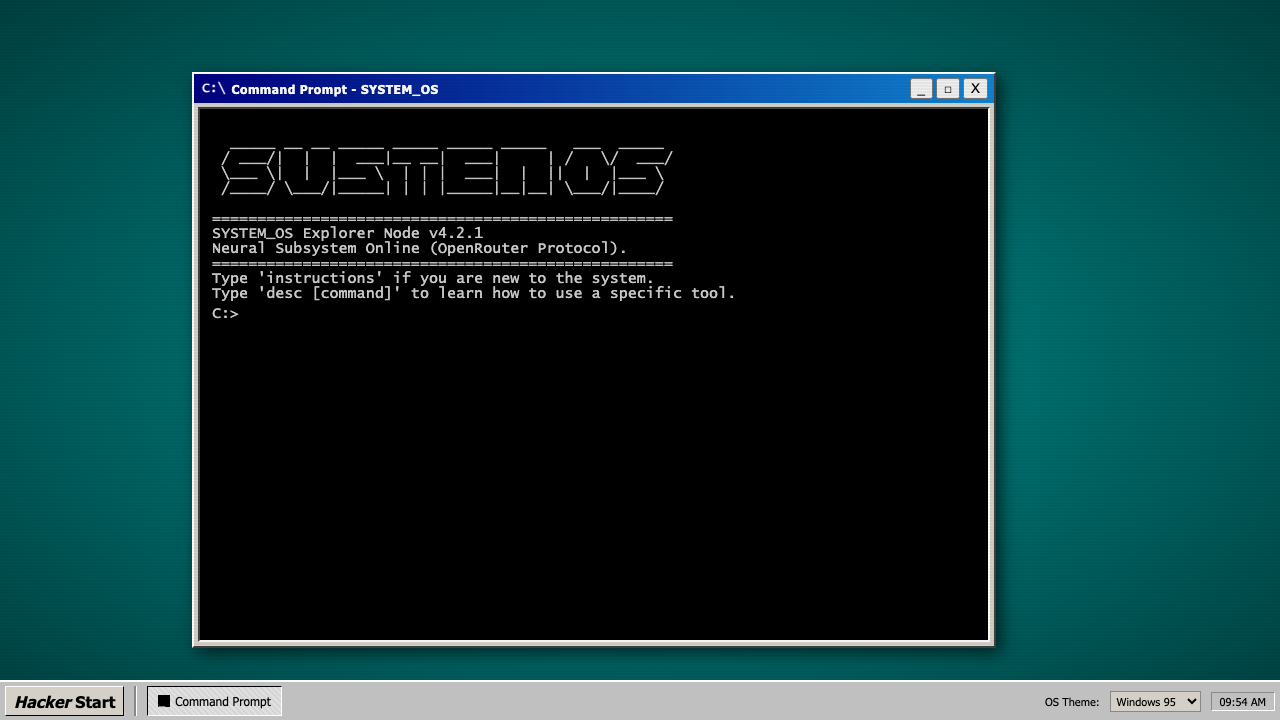
Task: Click the 'OS Theme:' label in taskbar
Action: [1072, 702]
